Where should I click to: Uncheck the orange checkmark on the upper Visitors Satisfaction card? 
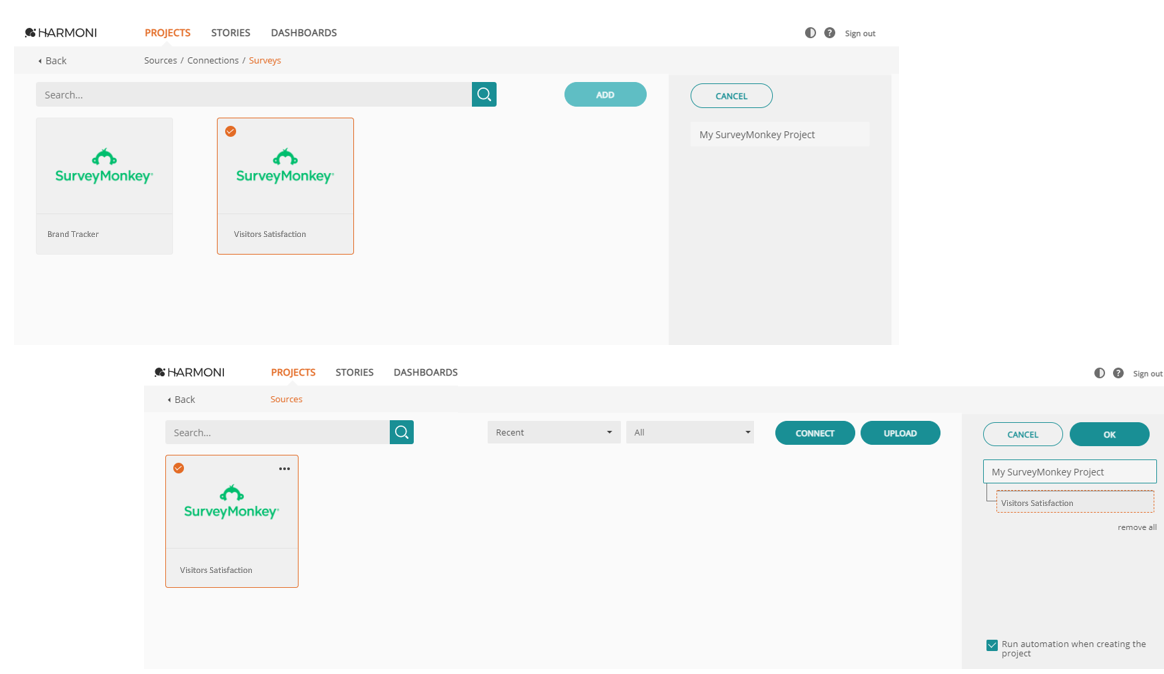(231, 131)
